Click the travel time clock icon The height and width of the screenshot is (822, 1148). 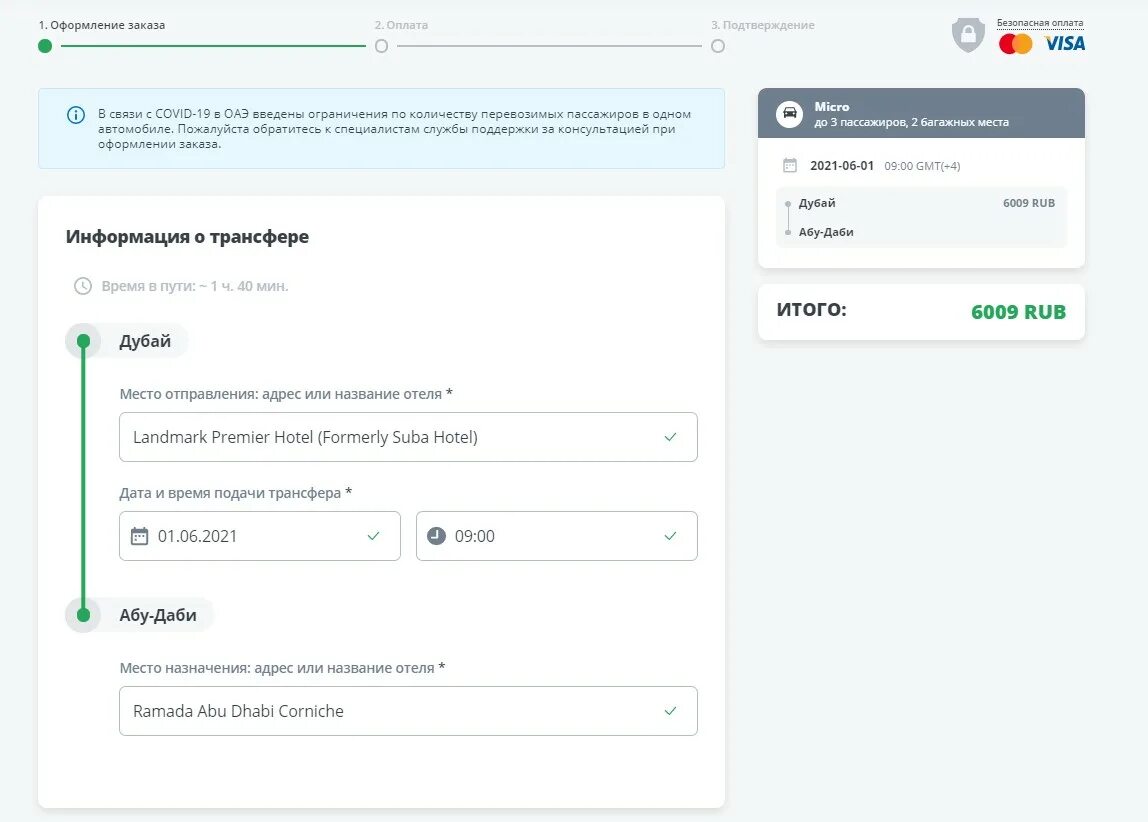coord(83,286)
